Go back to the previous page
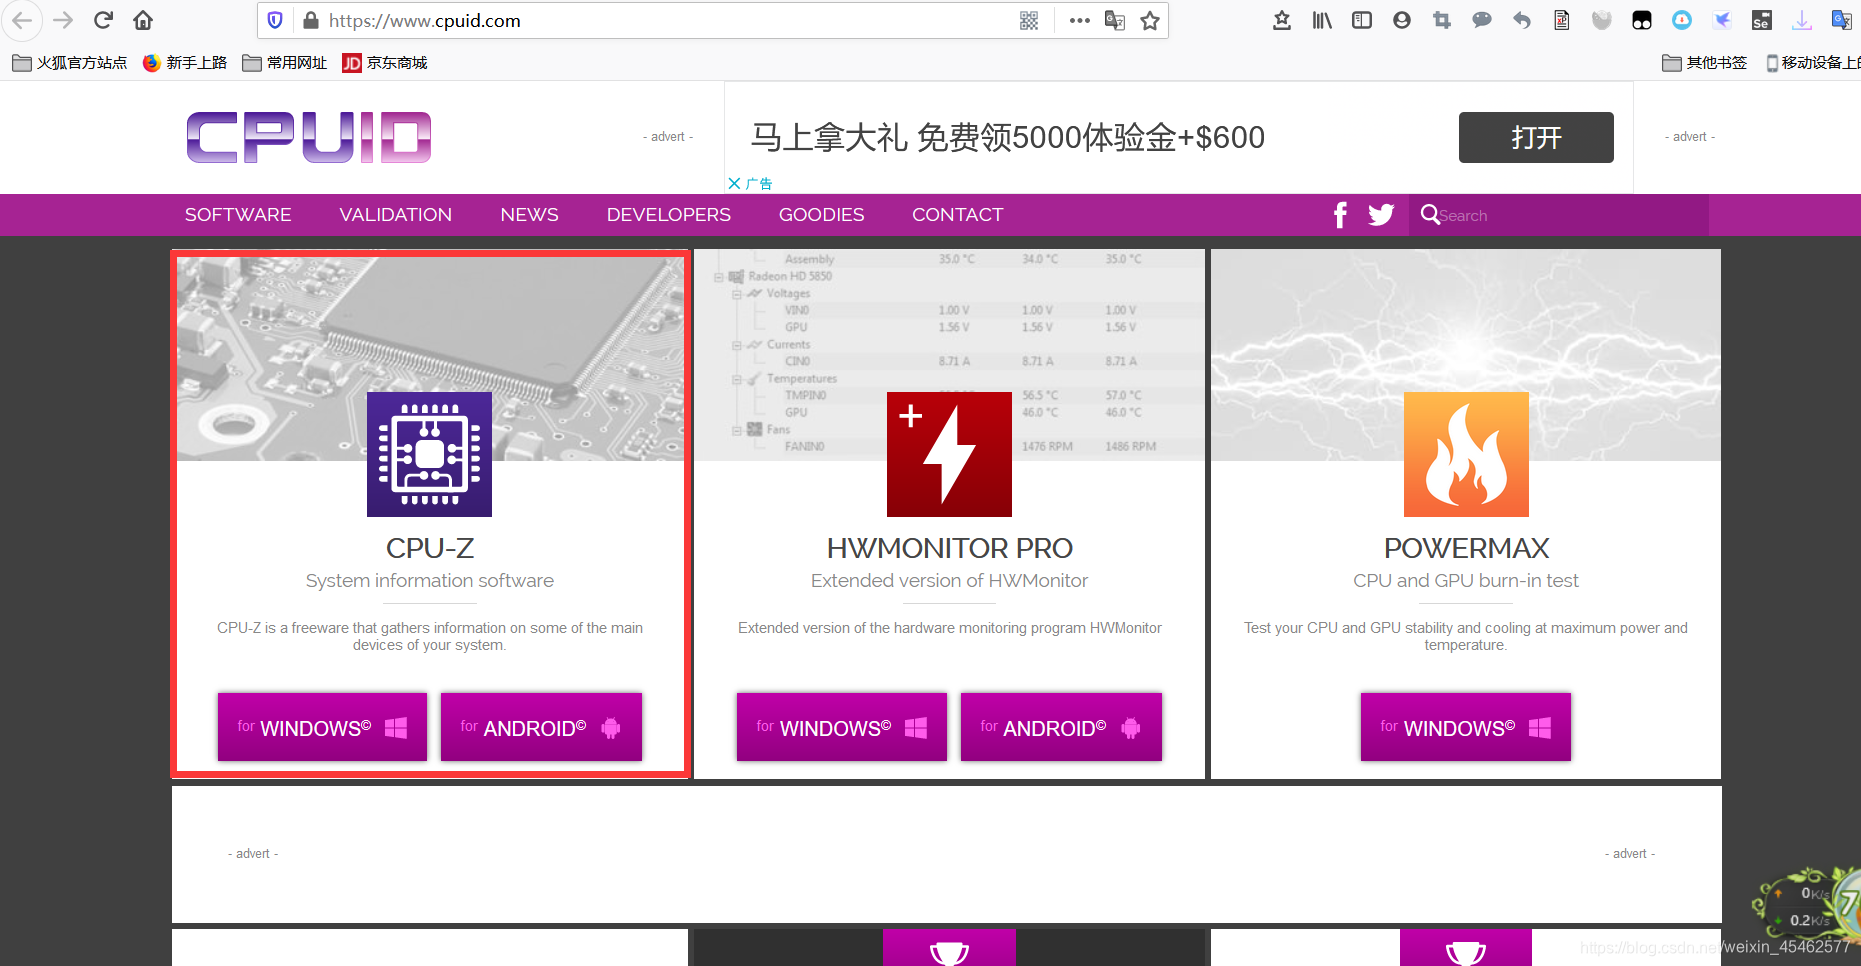 click(23, 20)
